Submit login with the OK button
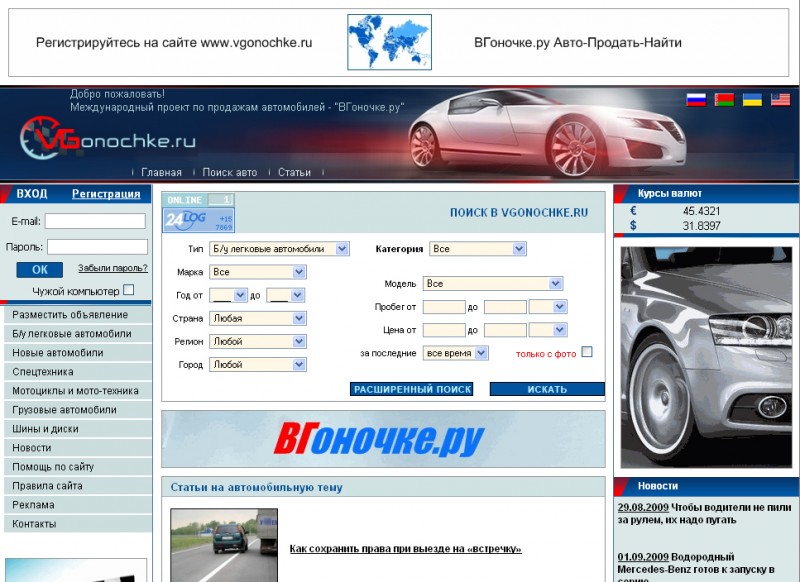The height and width of the screenshot is (582, 800). point(39,270)
